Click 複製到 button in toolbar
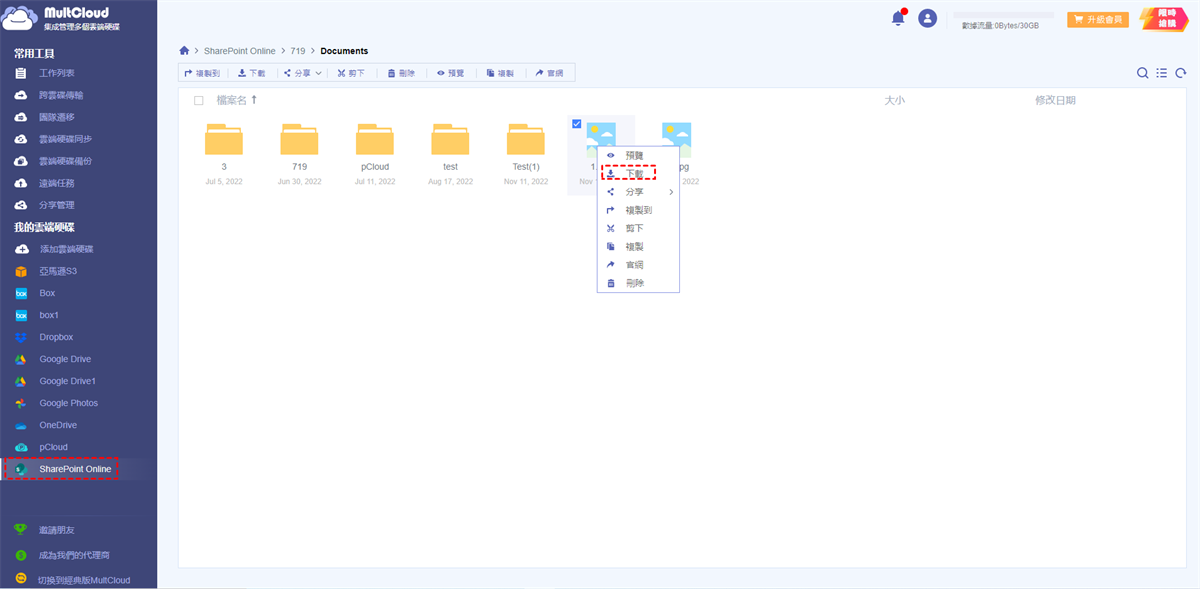The width and height of the screenshot is (1200, 589). [202, 73]
